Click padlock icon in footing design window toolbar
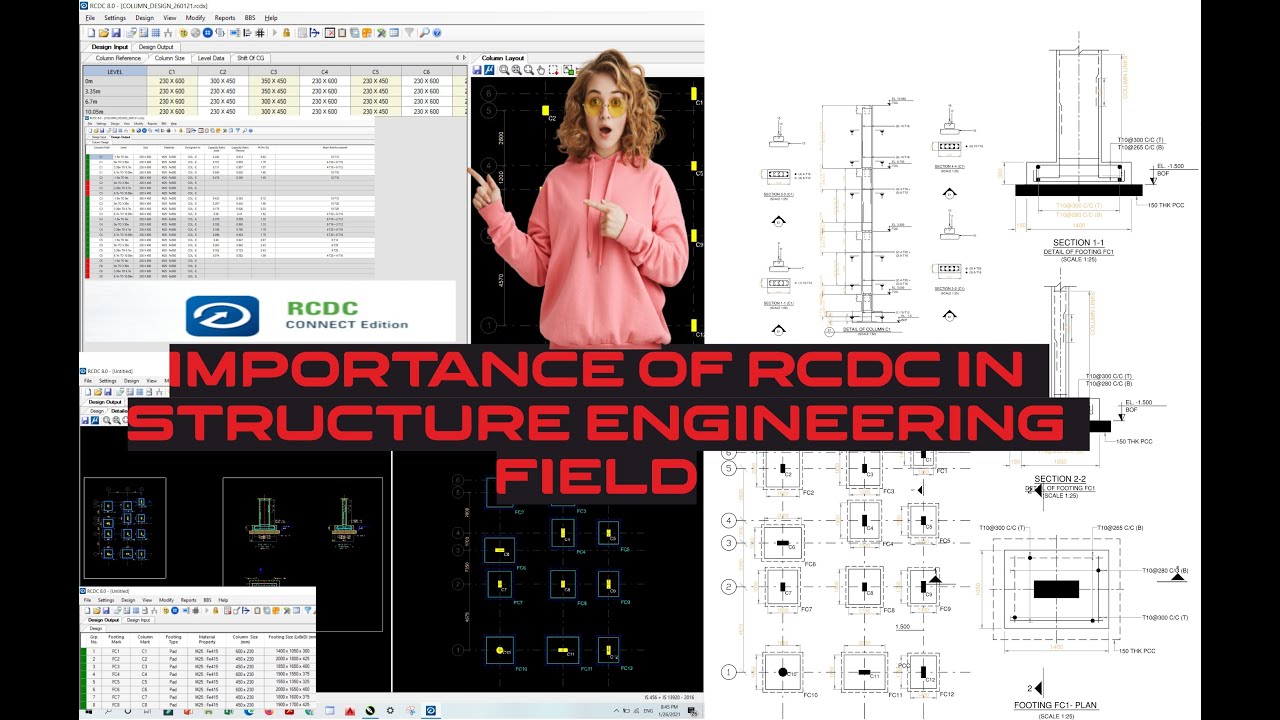Image resolution: width=1280 pixels, height=720 pixels. (215, 611)
